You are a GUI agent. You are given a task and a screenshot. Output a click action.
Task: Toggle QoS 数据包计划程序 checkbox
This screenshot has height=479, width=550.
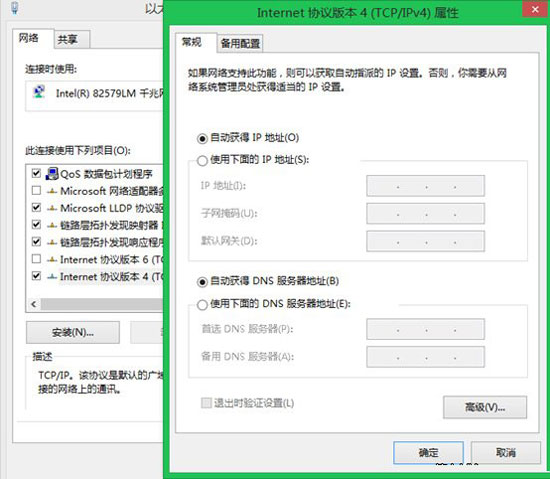point(36,173)
